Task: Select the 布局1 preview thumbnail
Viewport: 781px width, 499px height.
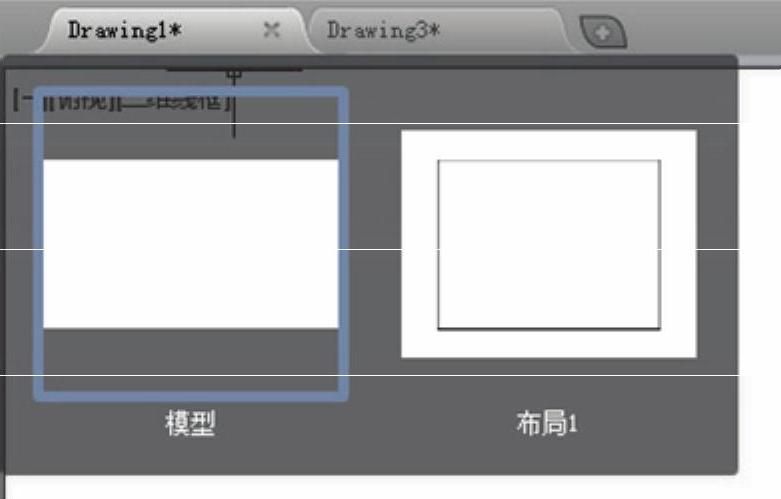Action: click(x=548, y=243)
